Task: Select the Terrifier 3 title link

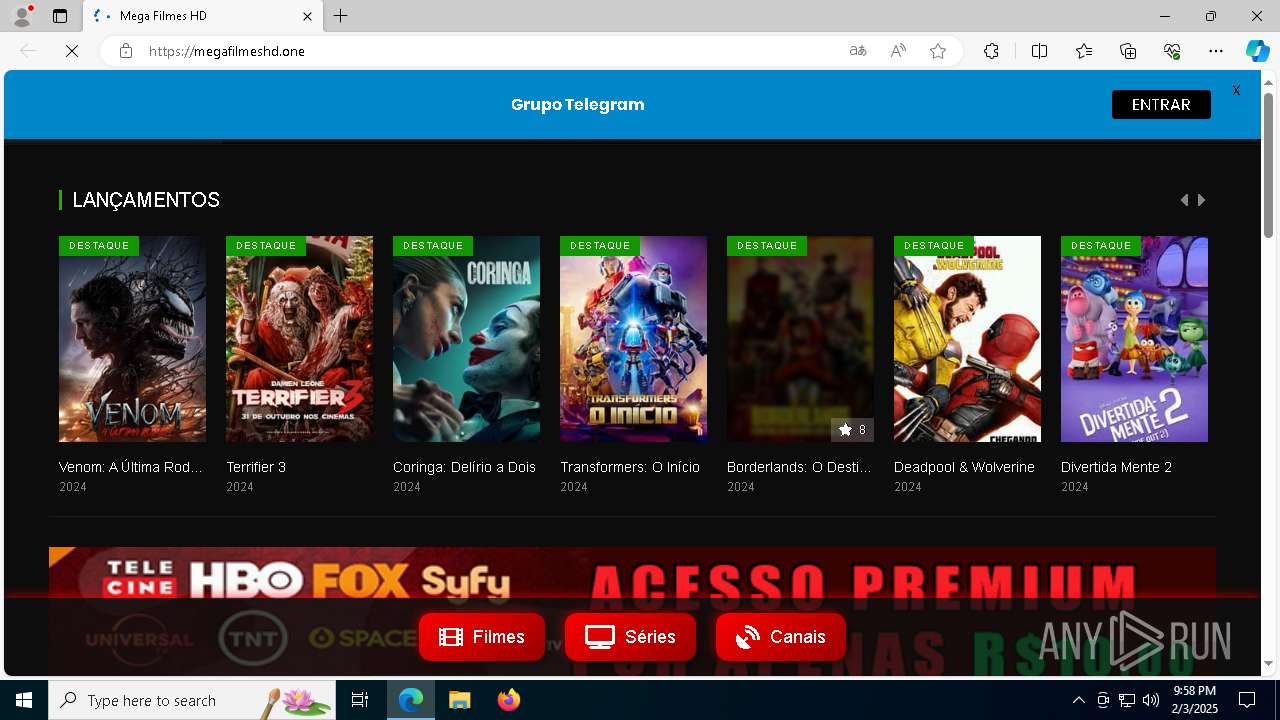Action: (256, 467)
